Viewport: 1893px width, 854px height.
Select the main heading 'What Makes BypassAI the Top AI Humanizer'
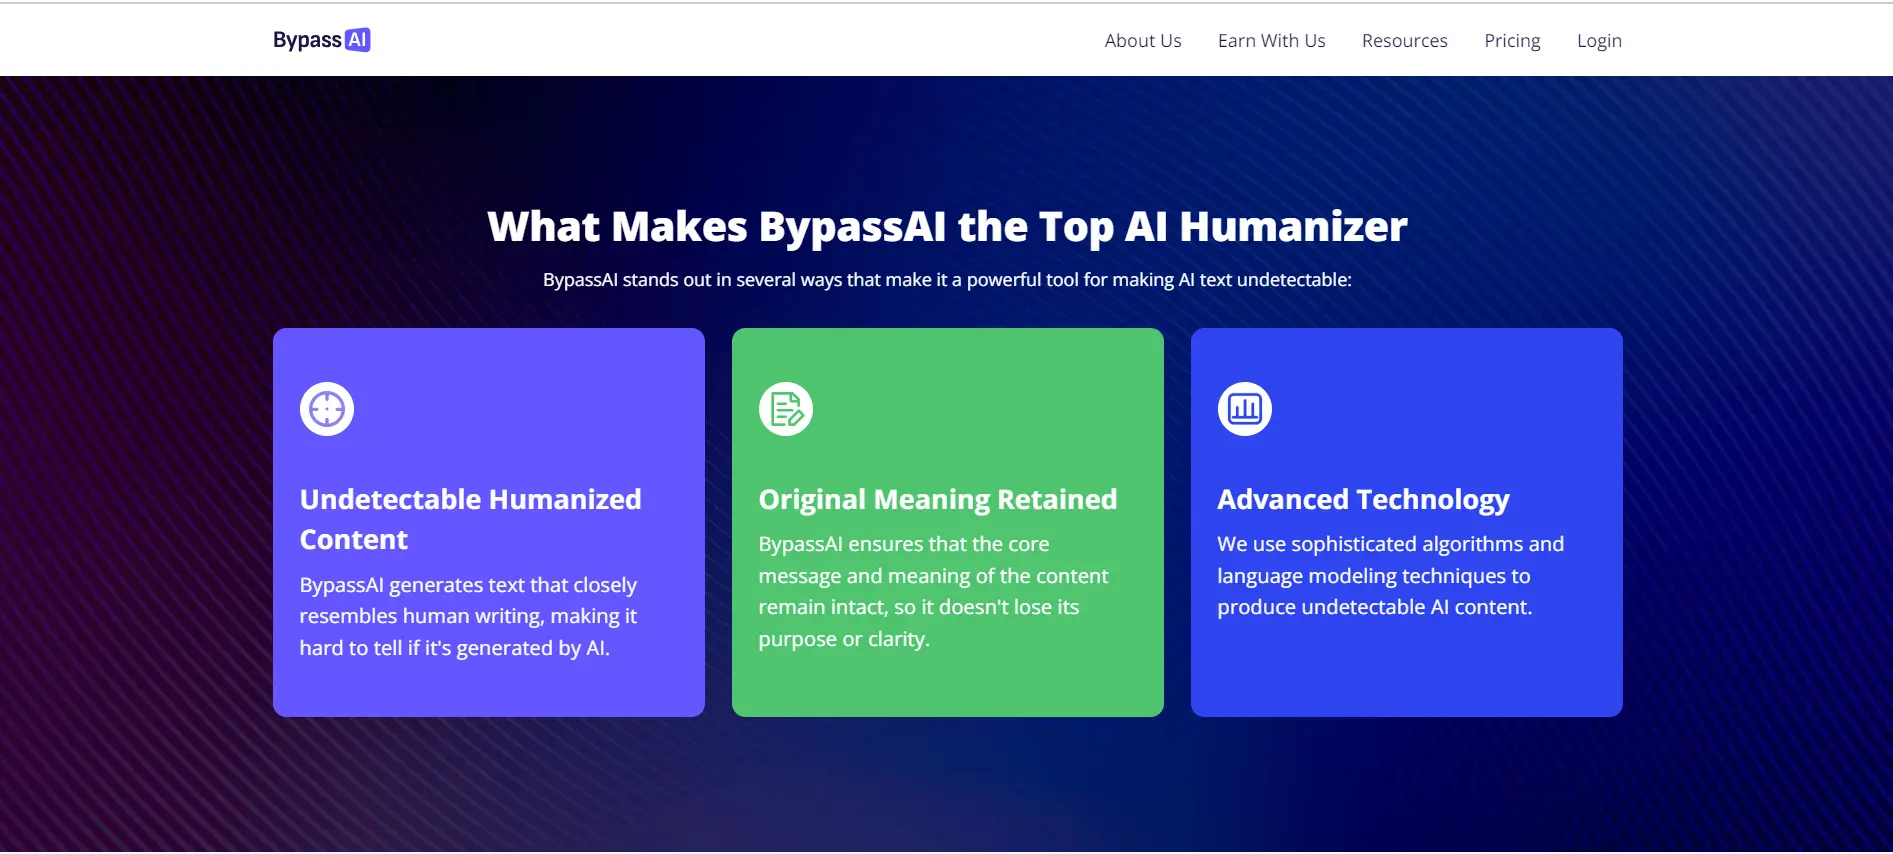click(x=947, y=227)
